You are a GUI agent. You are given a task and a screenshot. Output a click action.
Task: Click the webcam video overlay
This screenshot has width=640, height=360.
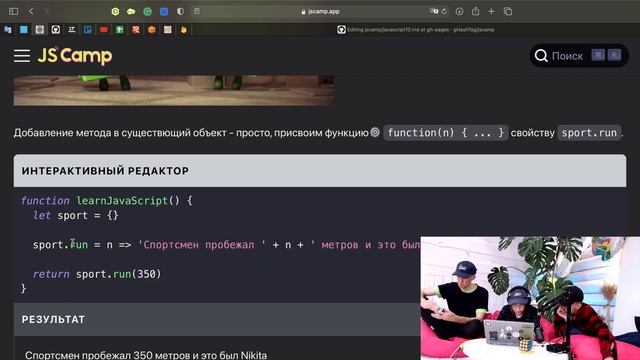tap(530, 298)
